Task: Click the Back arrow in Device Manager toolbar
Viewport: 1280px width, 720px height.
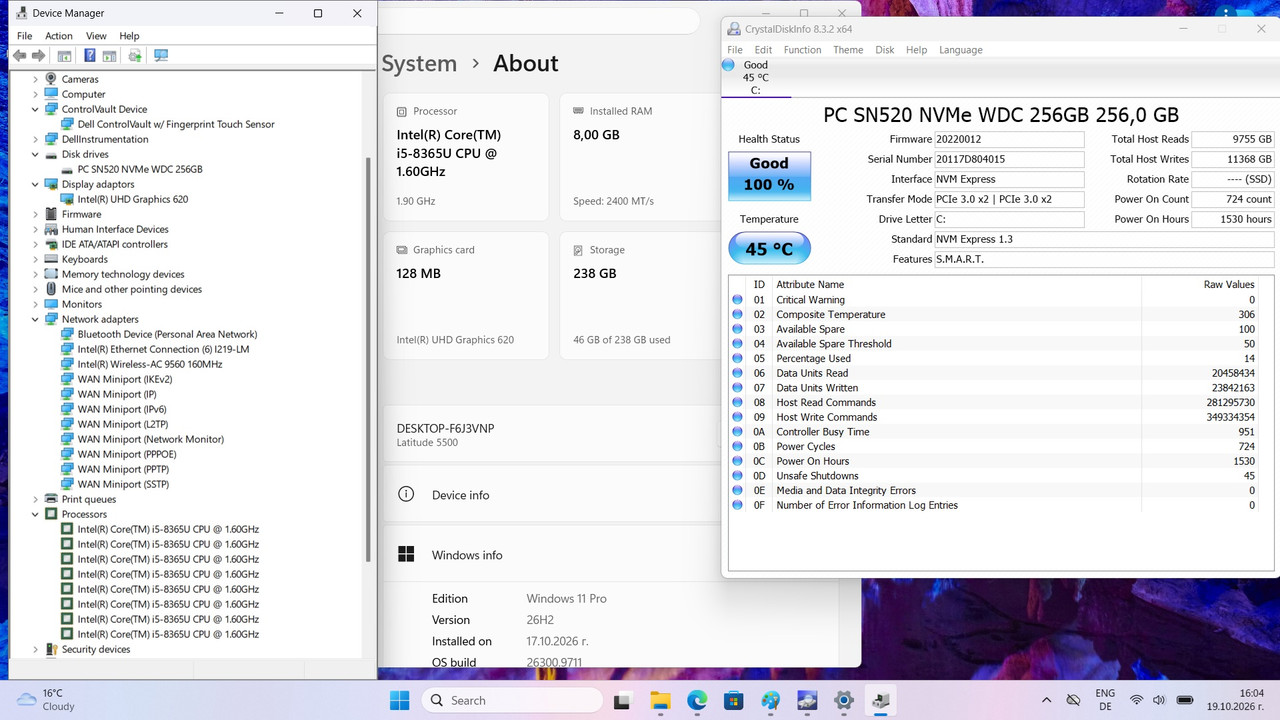Action: (19, 56)
